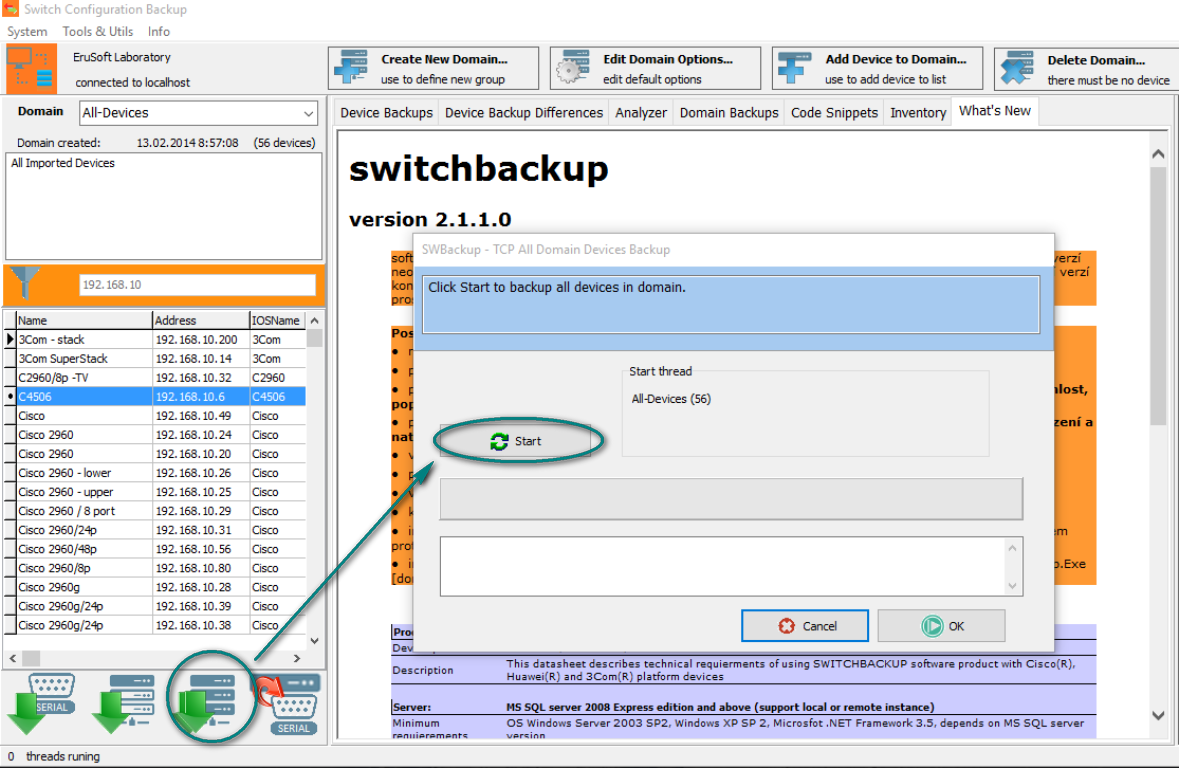Click the 'threads runing' status bar text

coord(62,757)
